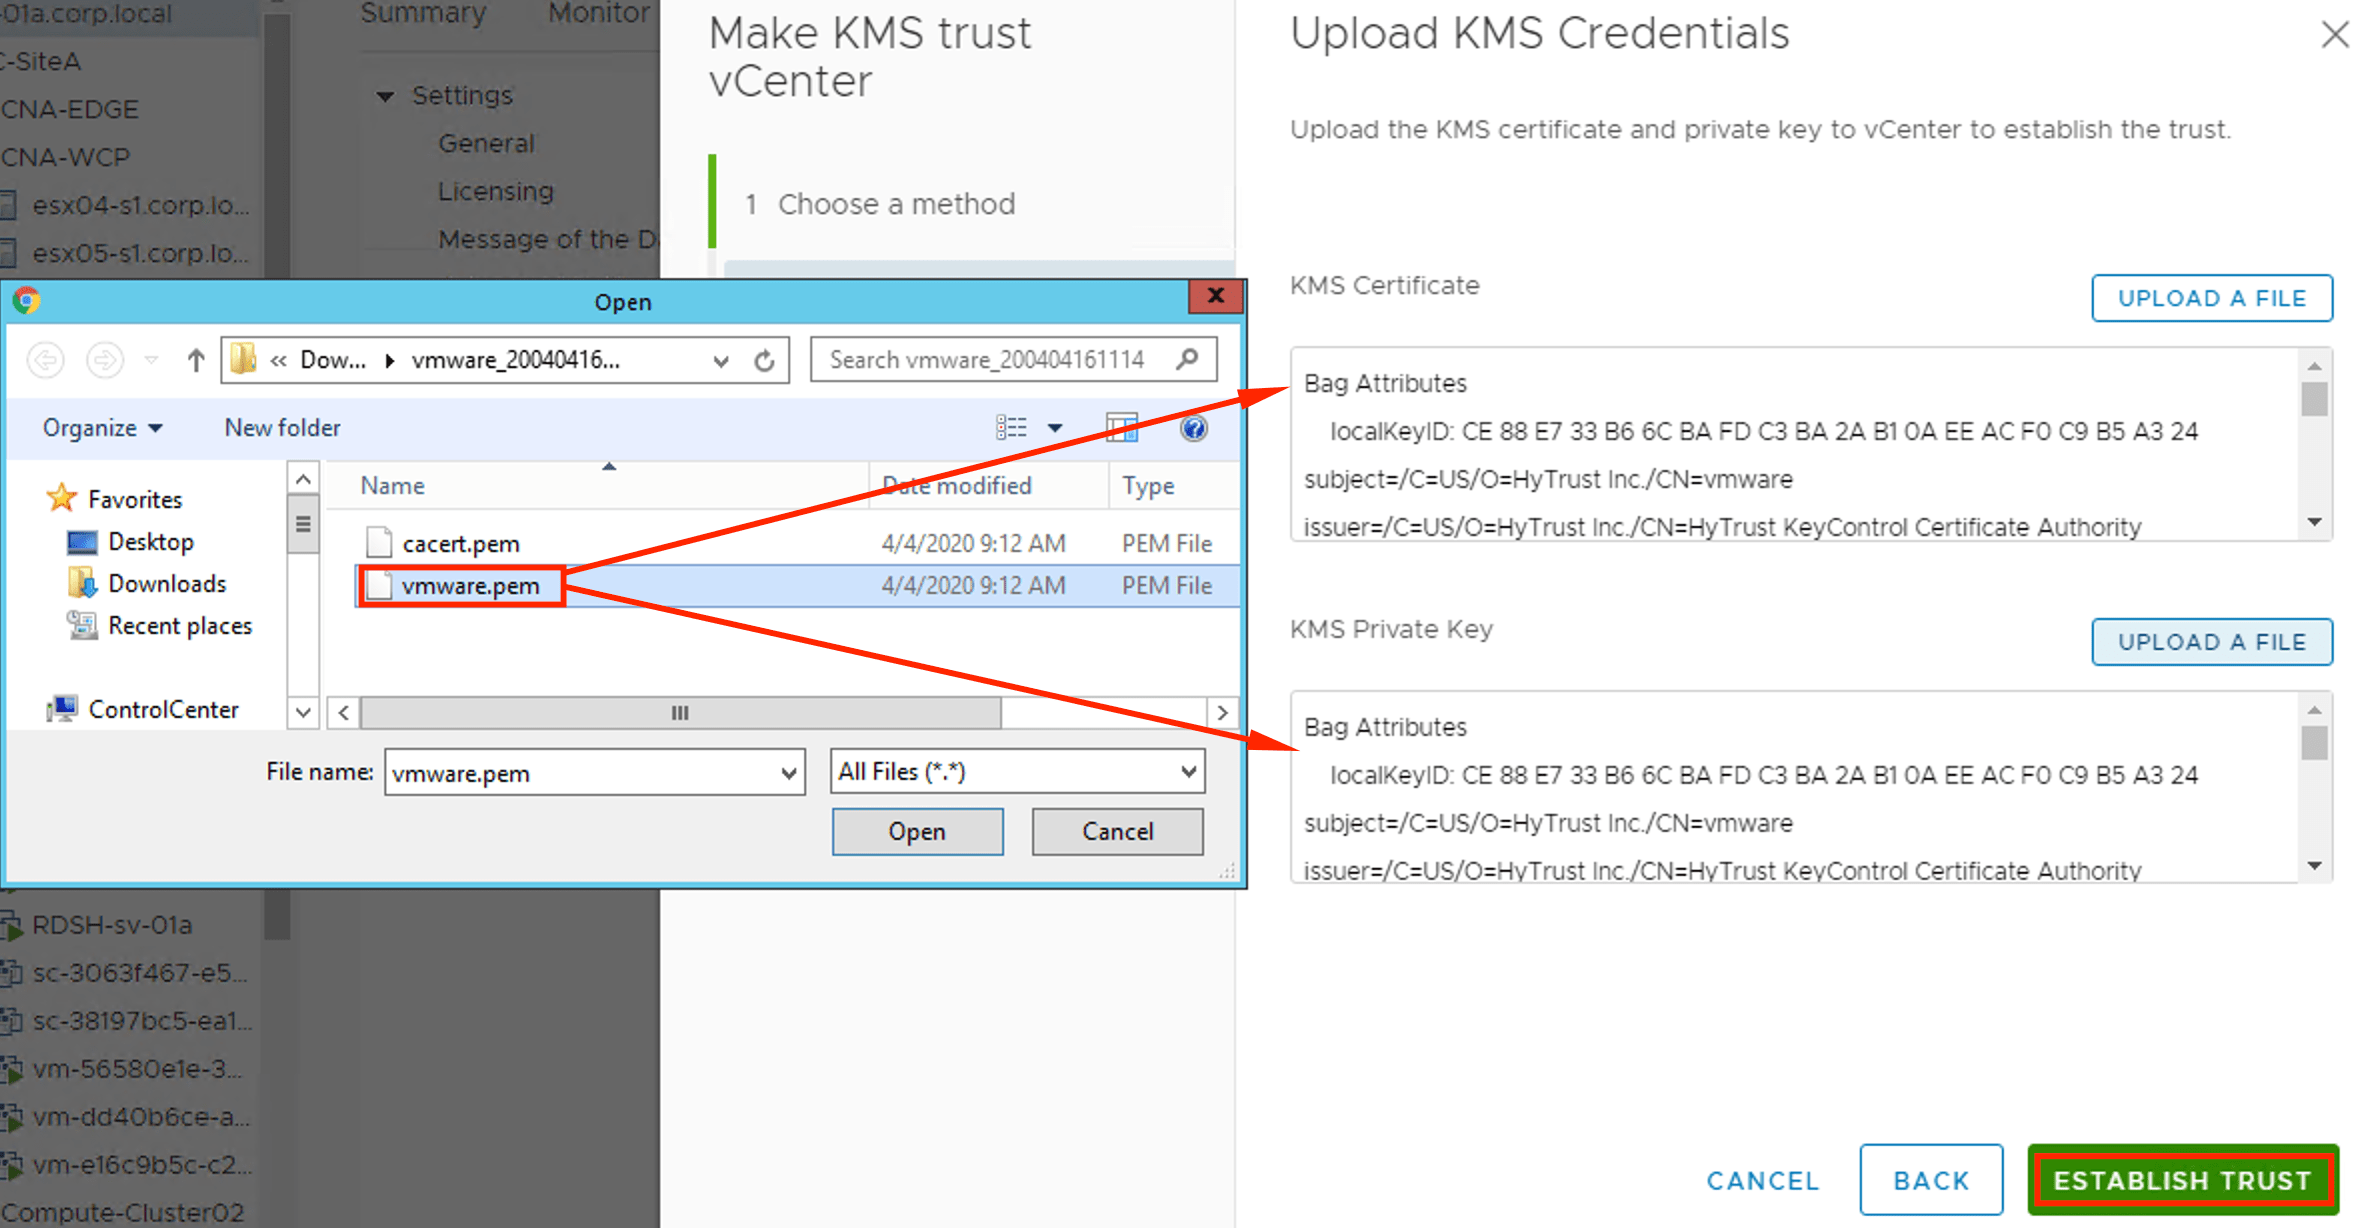Select the cacert.pem file

[x=460, y=544]
